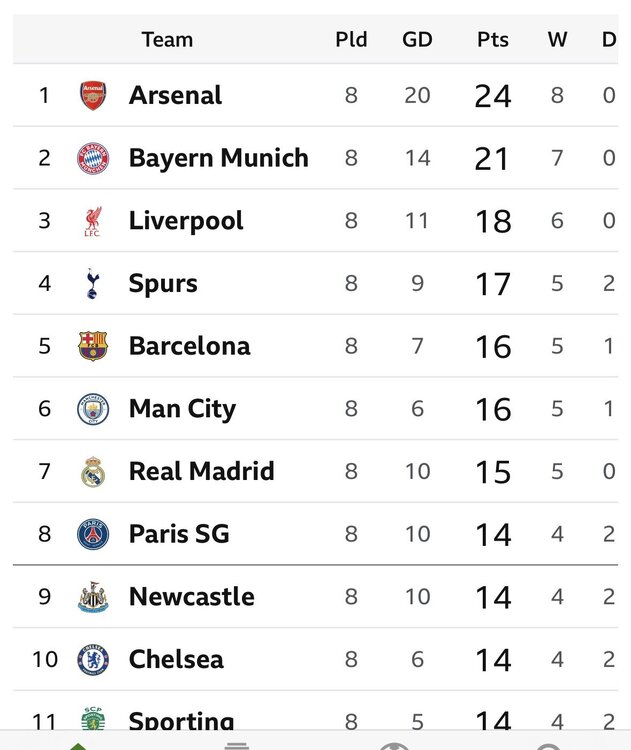This screenshot has width=631, height=750.
Task: Tap Arsenal's 24 points value
Action: [493, 96]
